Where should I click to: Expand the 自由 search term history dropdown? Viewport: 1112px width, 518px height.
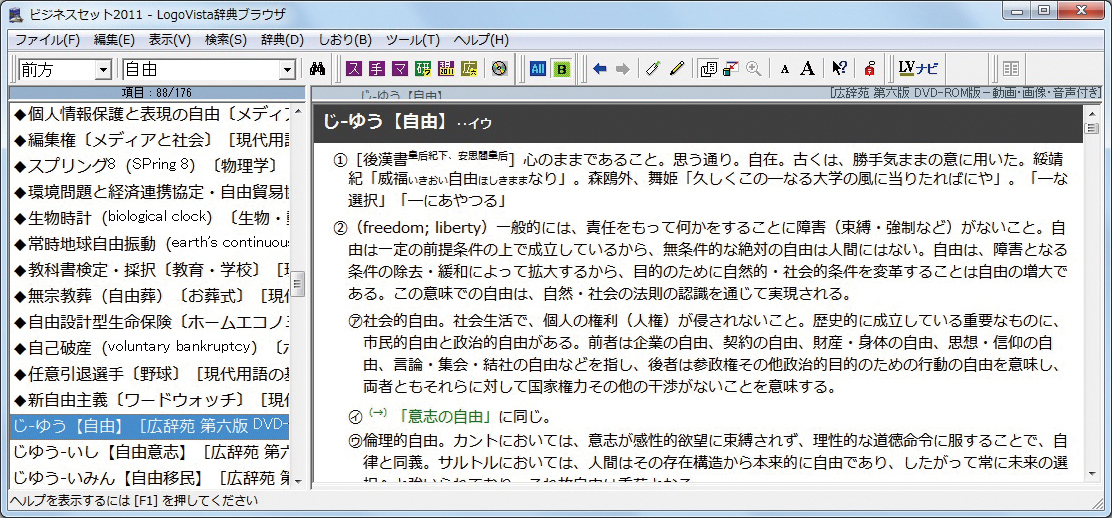288,70
